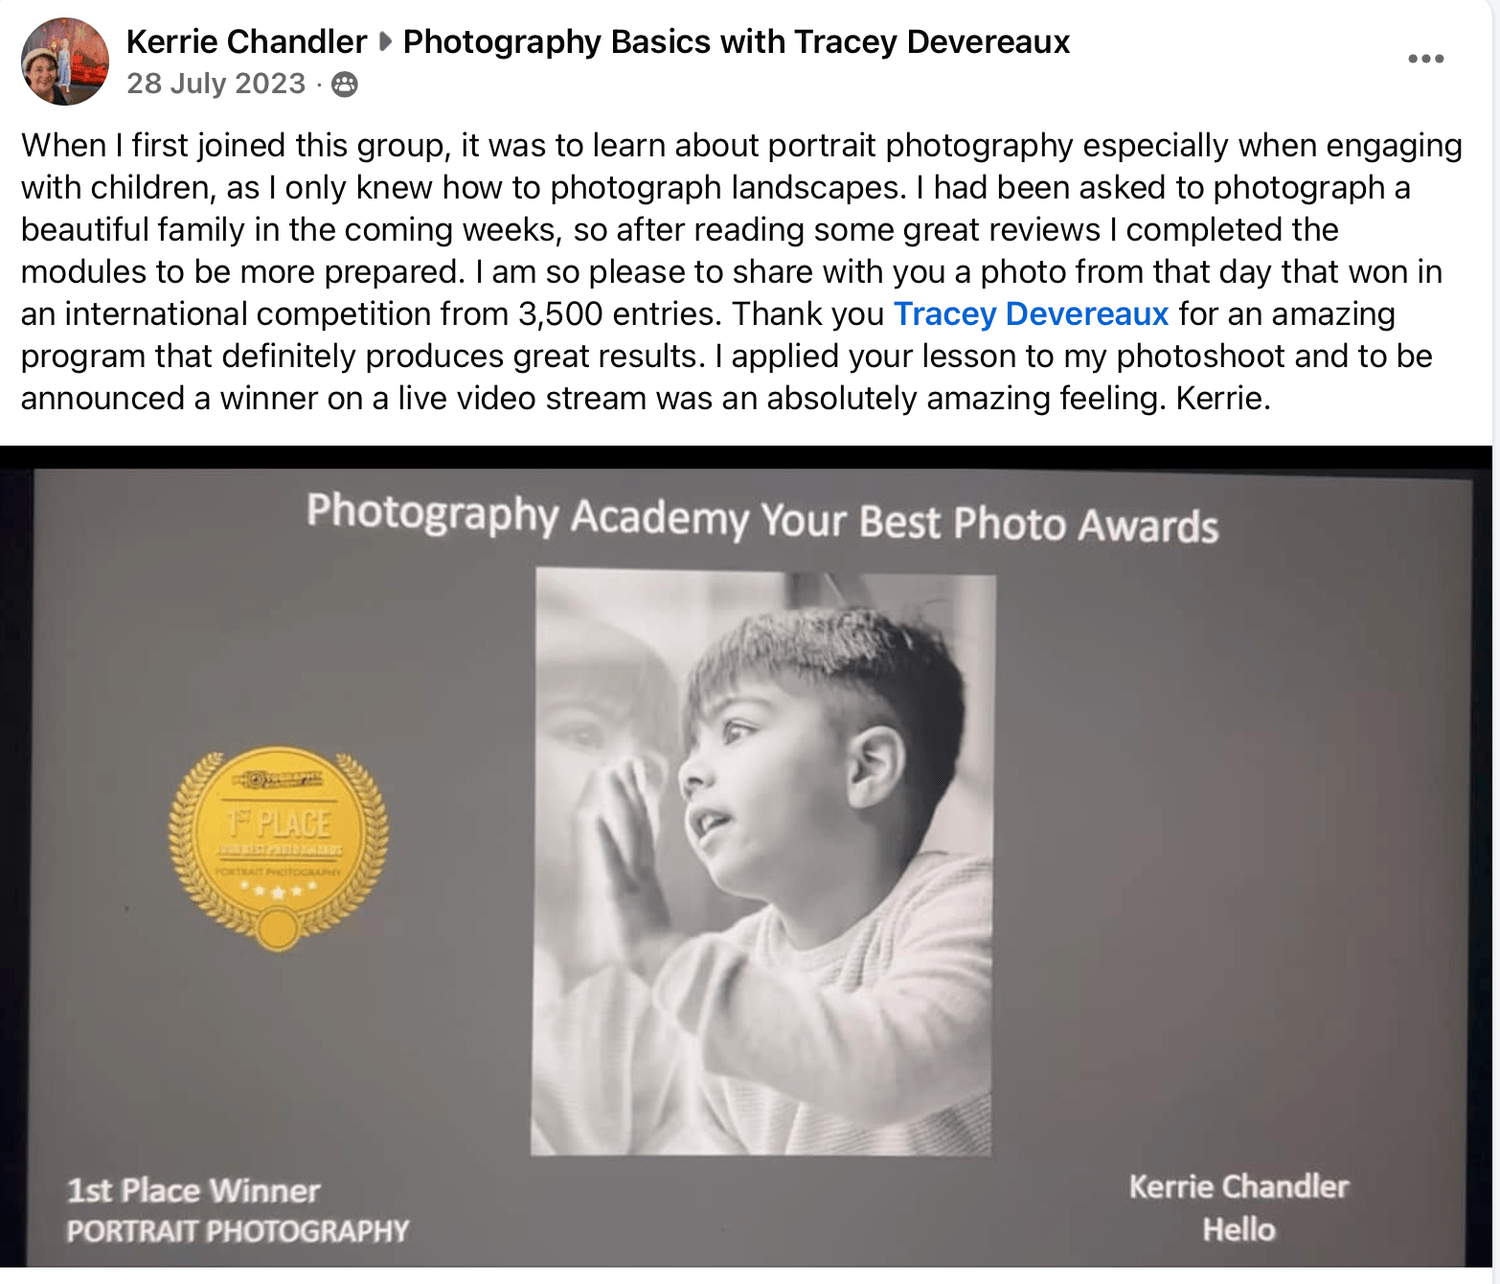The width and height of the screenshot is (1500, 1284).
Task: Click the '1st Place Winner' caption
Action: pyautogui.click(x=193, y=1190)
